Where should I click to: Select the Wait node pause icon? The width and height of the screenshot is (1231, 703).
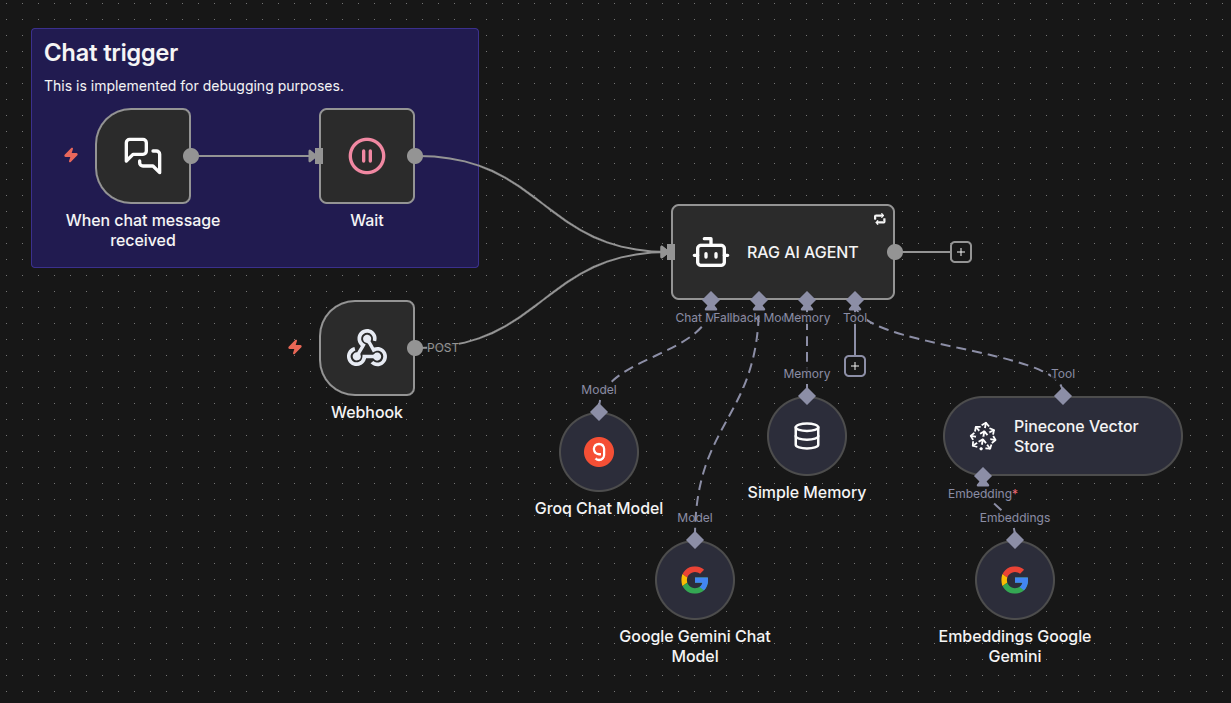pos(366,155)
